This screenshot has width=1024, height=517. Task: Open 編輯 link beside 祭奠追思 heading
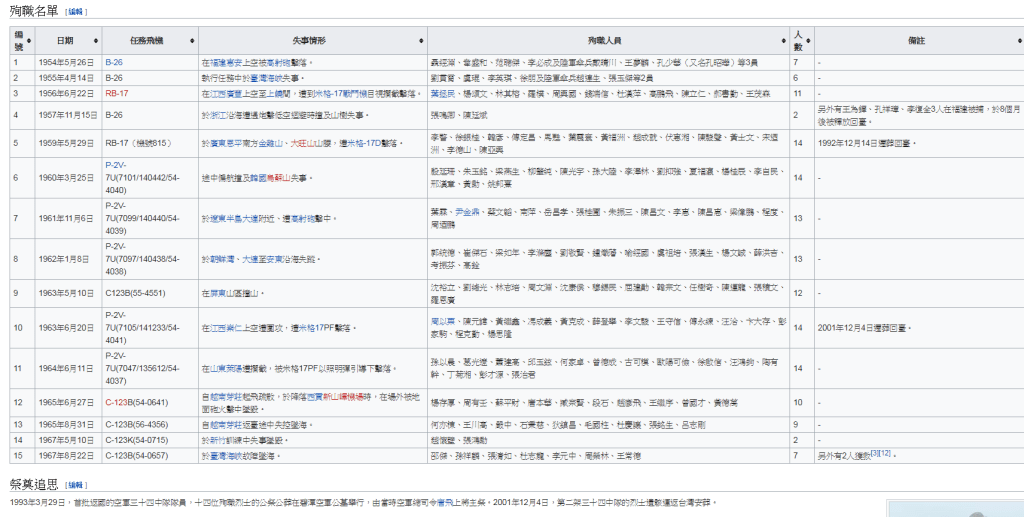(76, 483)
